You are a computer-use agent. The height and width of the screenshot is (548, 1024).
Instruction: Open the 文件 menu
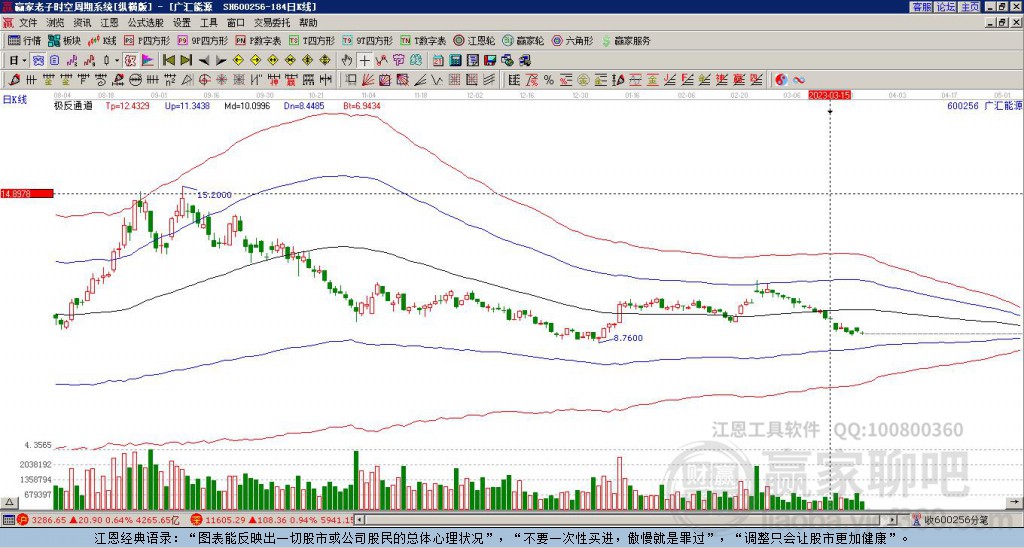28,23
